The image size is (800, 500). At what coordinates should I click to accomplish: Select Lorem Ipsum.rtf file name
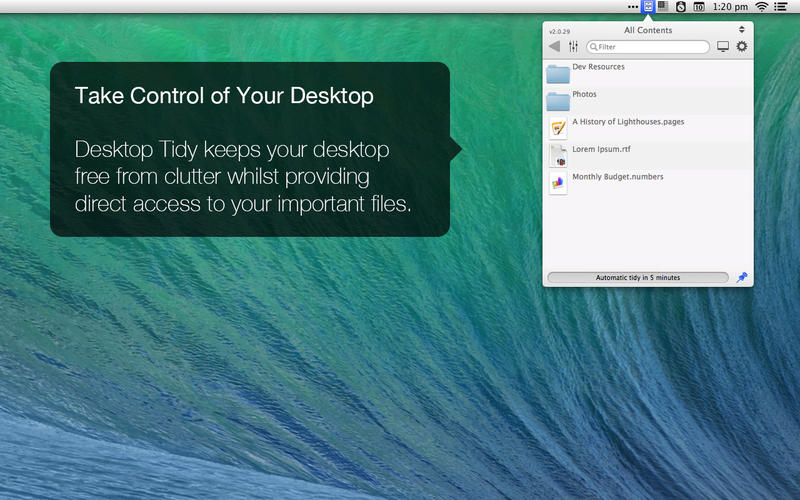click(602, 149)
